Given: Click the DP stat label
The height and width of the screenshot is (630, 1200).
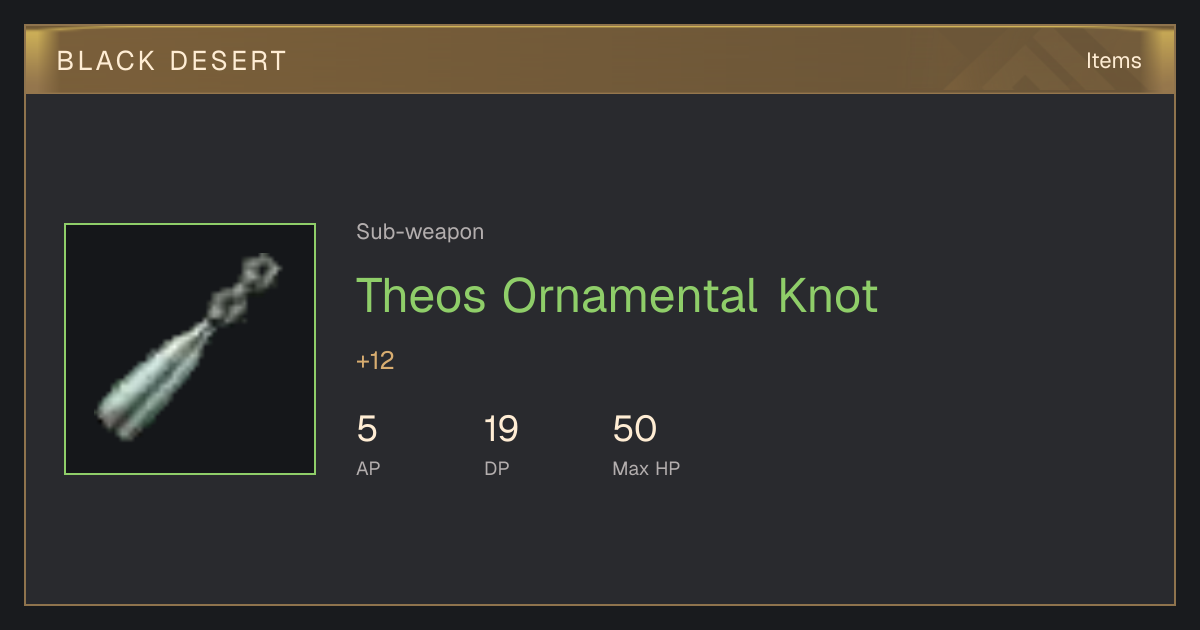Looking at the screenshot, I should 497,468.
